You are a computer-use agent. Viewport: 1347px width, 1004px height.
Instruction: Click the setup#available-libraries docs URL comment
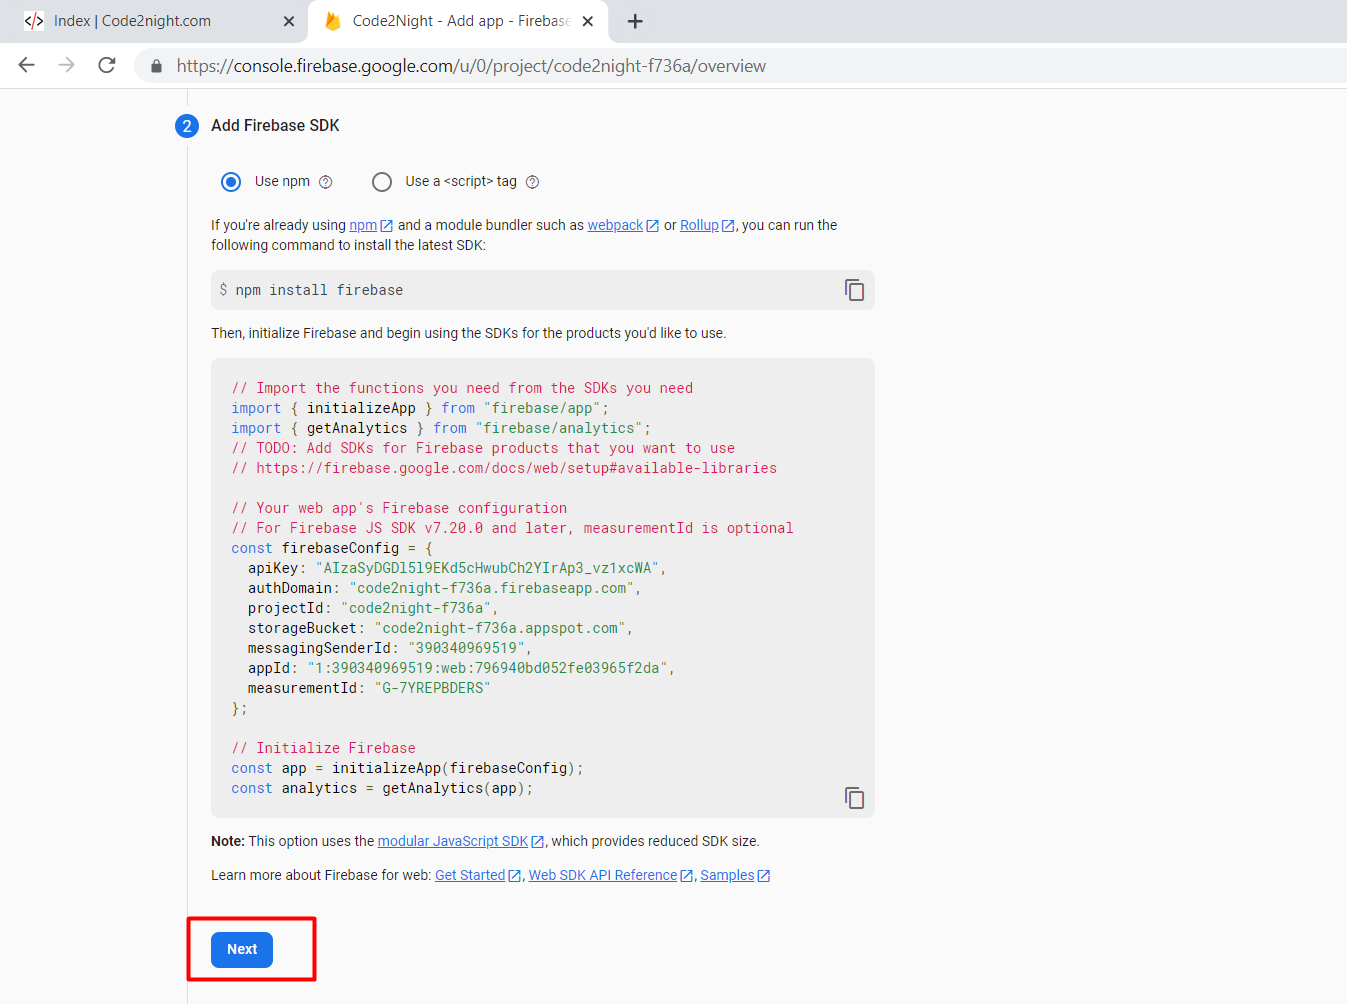coord(504,468)
